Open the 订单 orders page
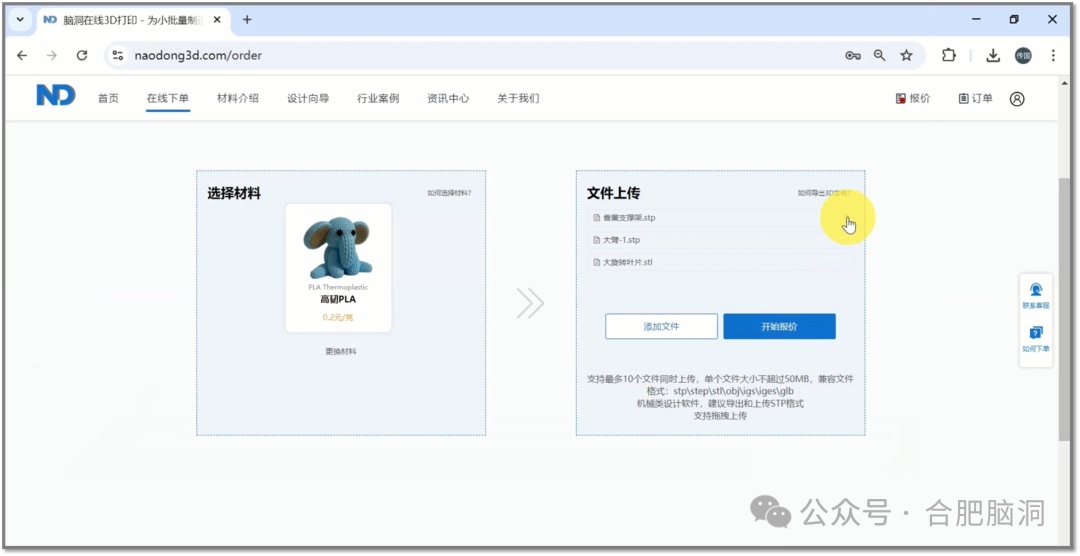Screen dimensions: 1080x556 [x=975, y=98]
